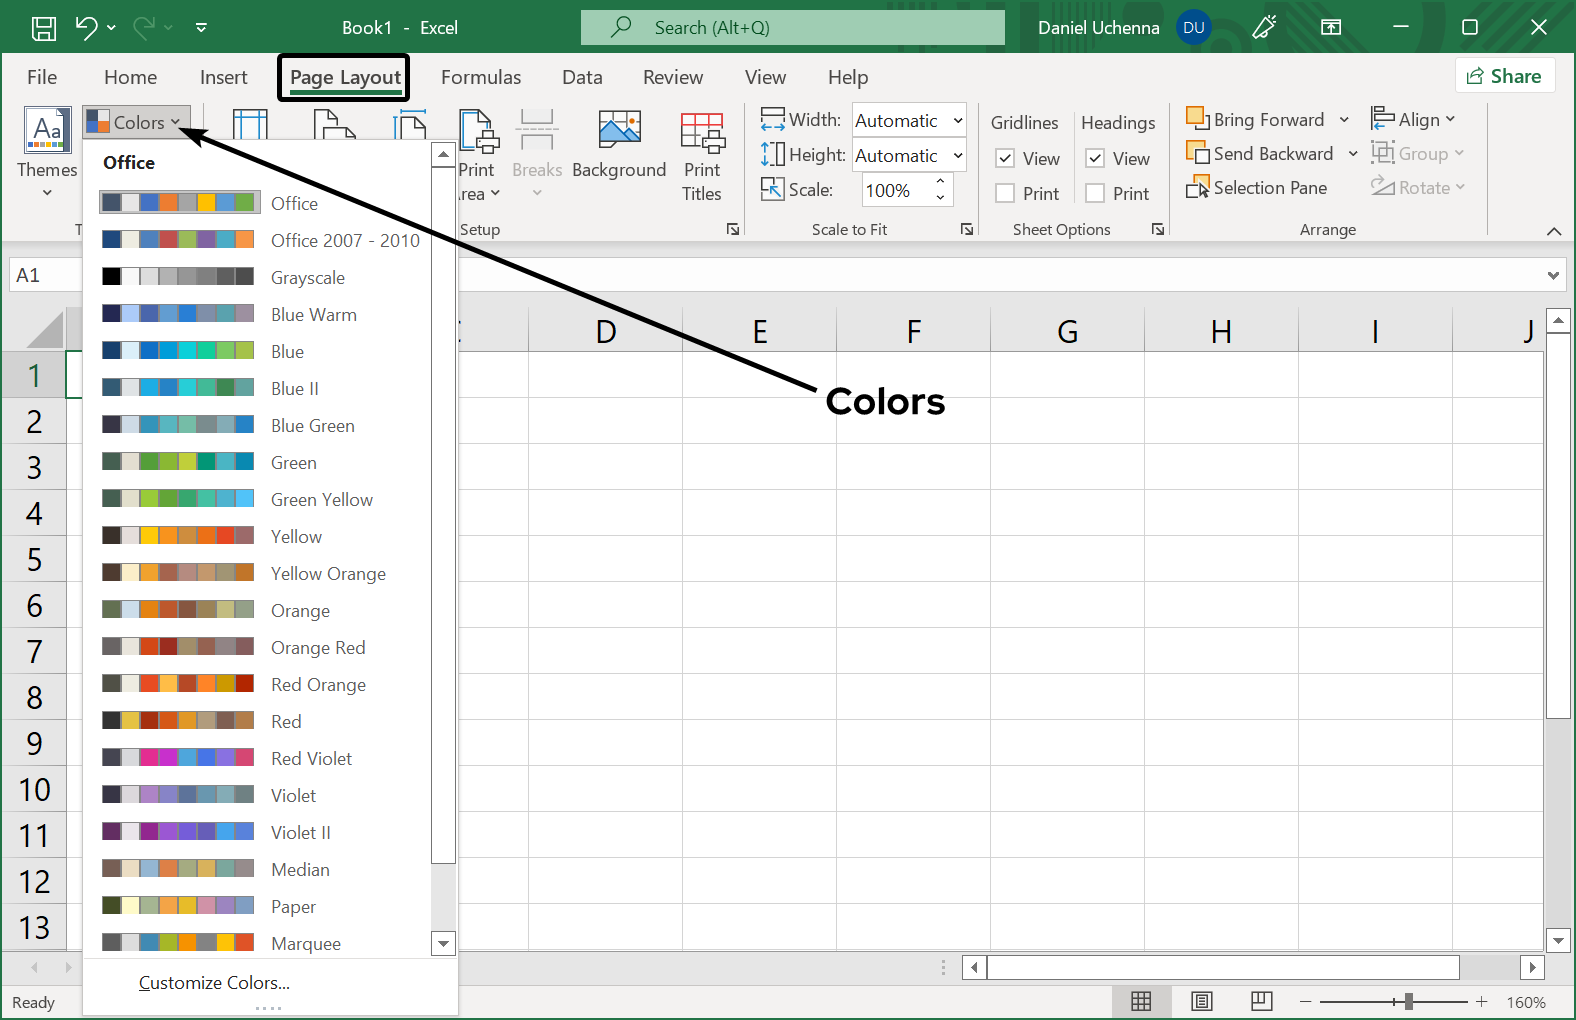The height and width of the screenshot is (1020, 1576).
Task: Open the Data tab
Action: 582,77
